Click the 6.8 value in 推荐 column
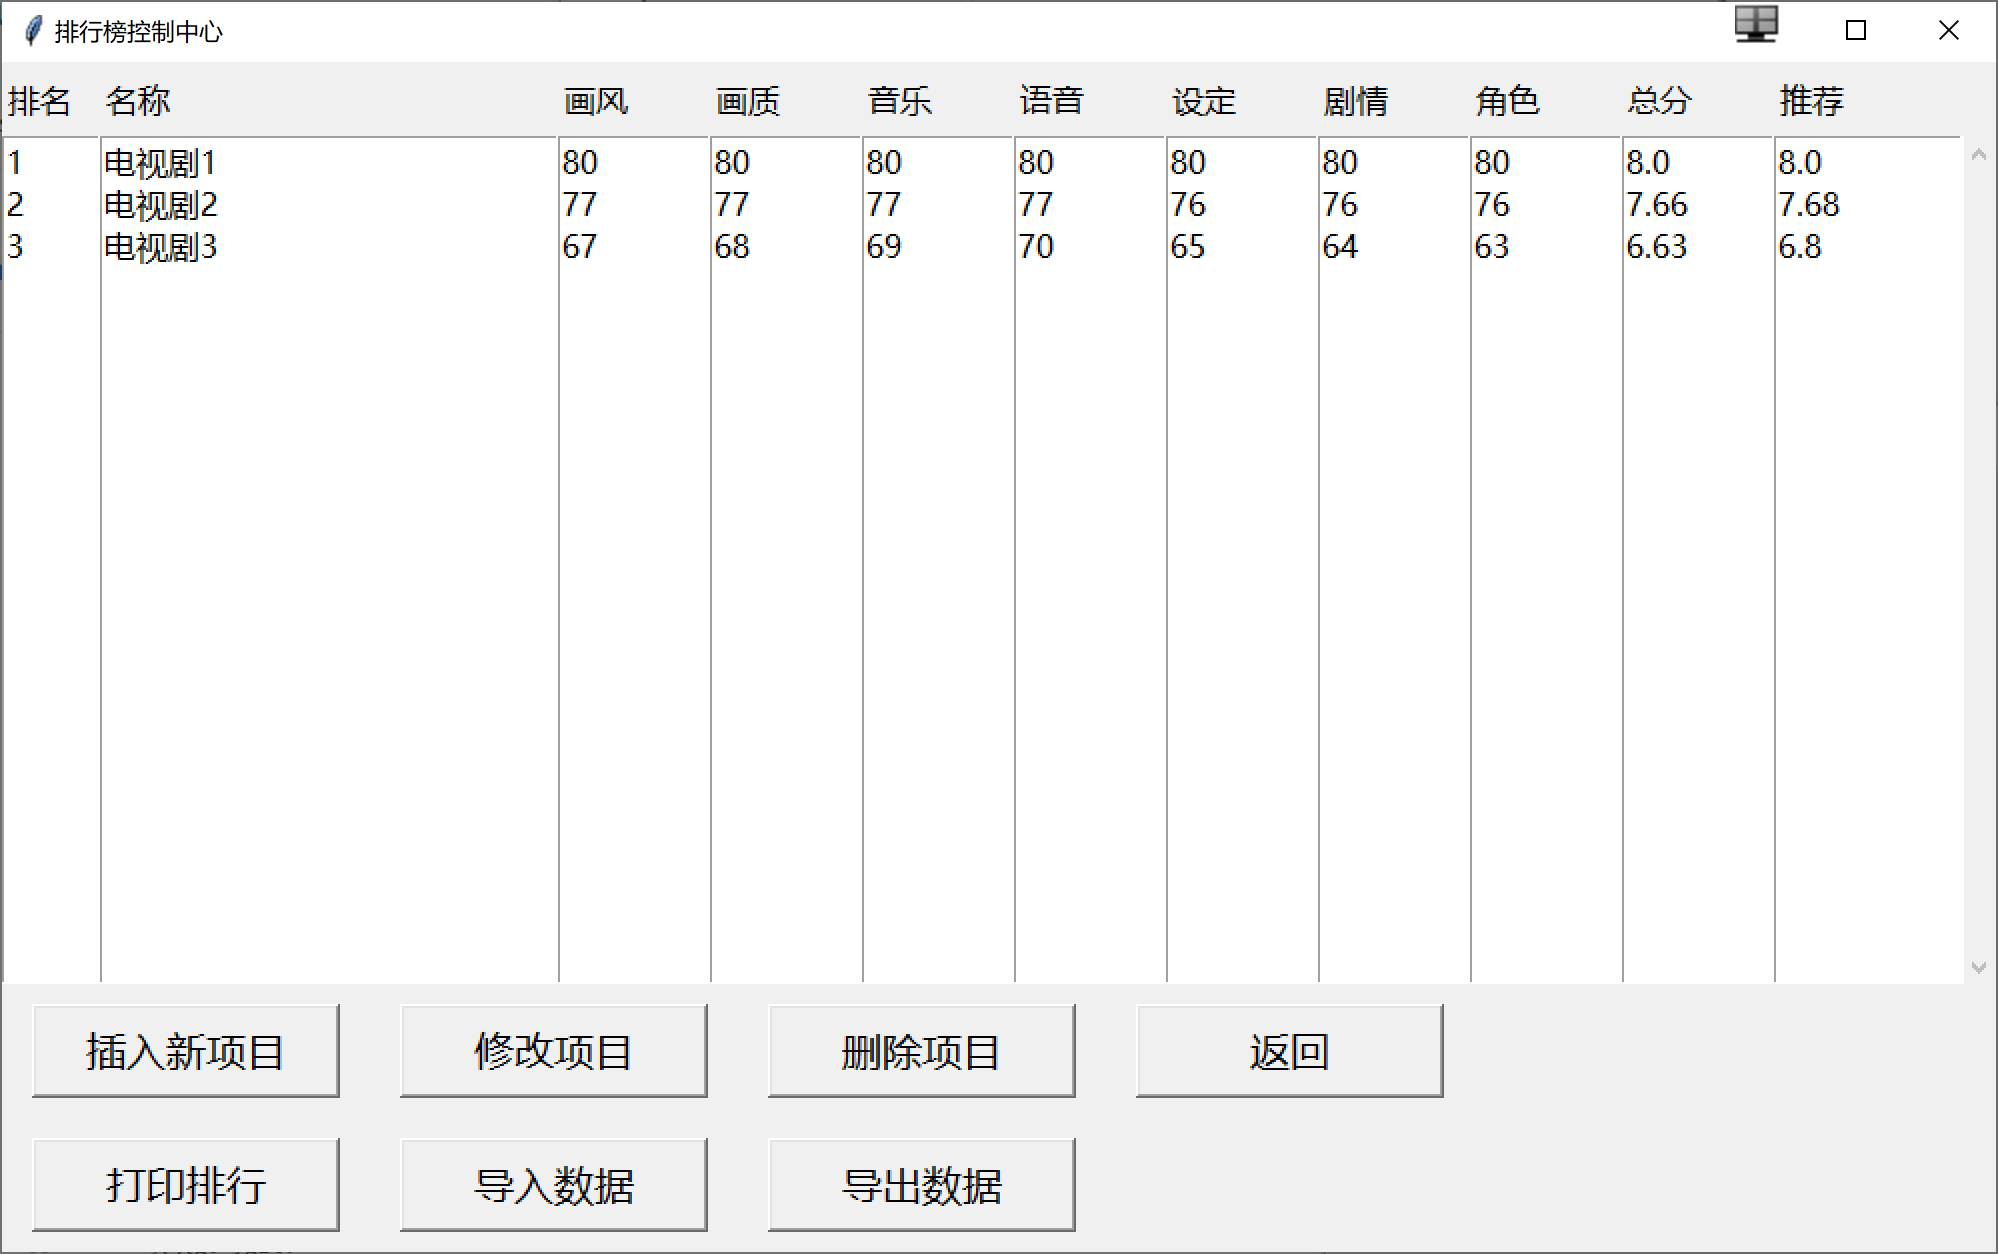Screen dimensions: 1998x1254 pos(1799,247)
